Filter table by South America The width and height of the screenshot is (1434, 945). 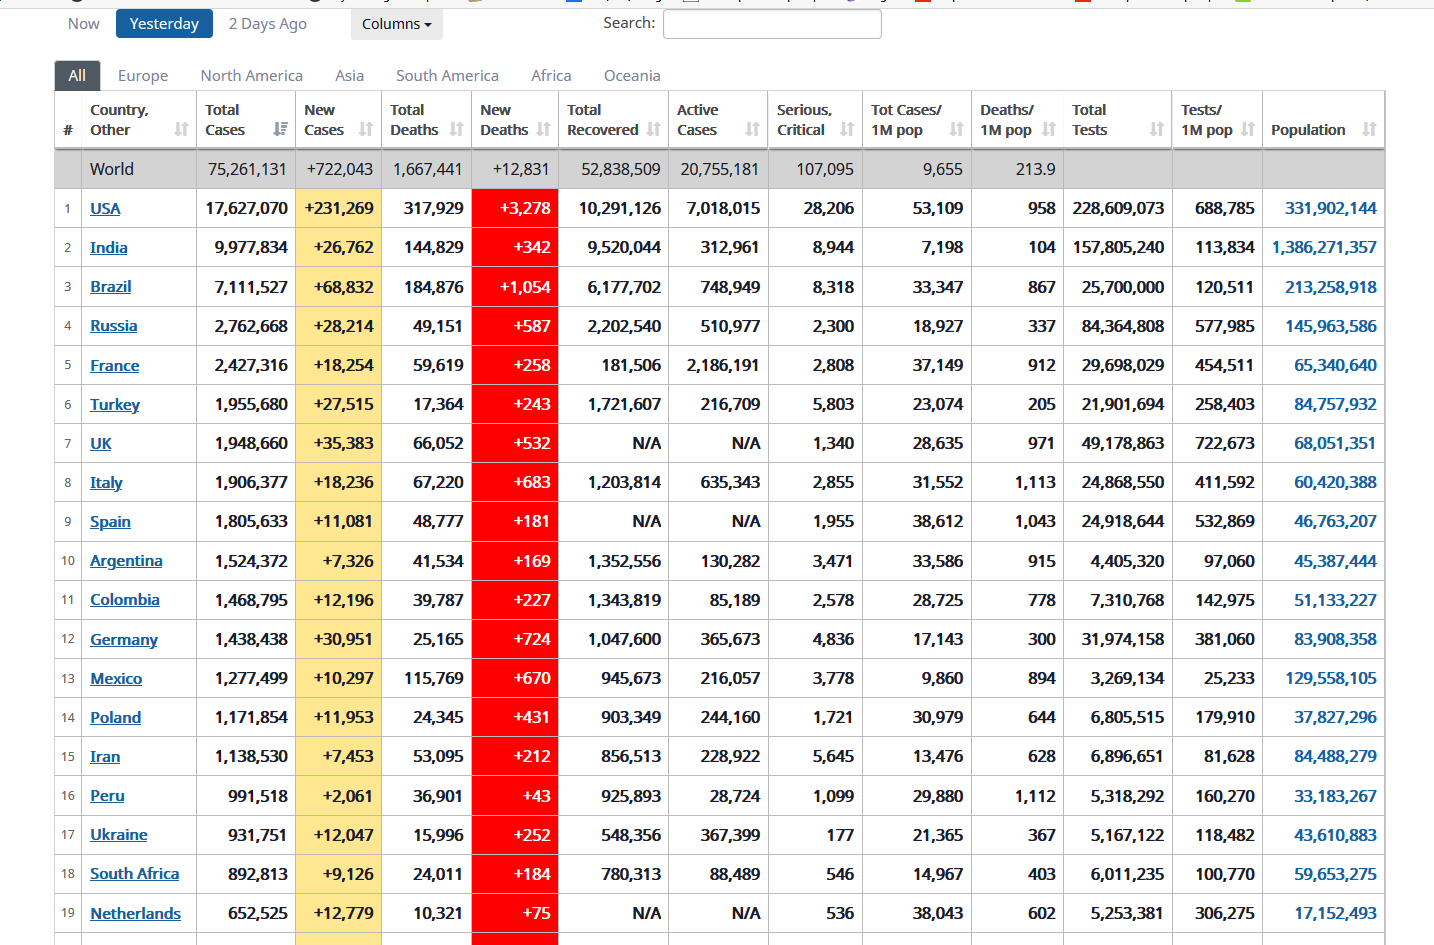pyautogui.click(x=447, y=76)
